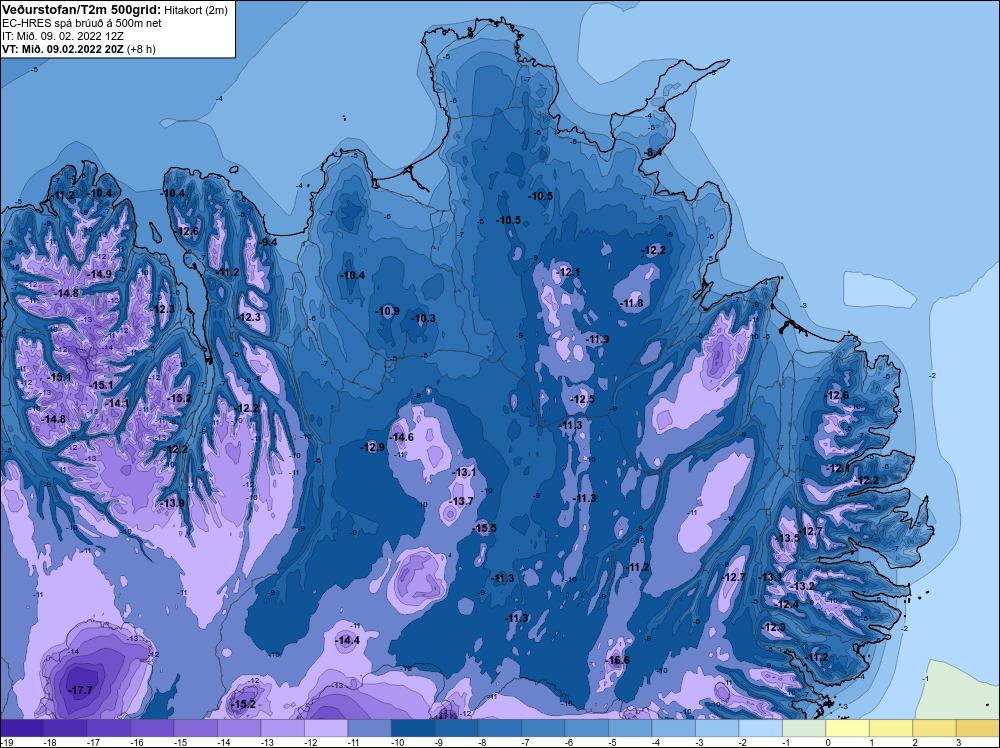Screen dimensions: 1000x748
Task: Click the -12.5 temperature label
Action: coord(582,399)
